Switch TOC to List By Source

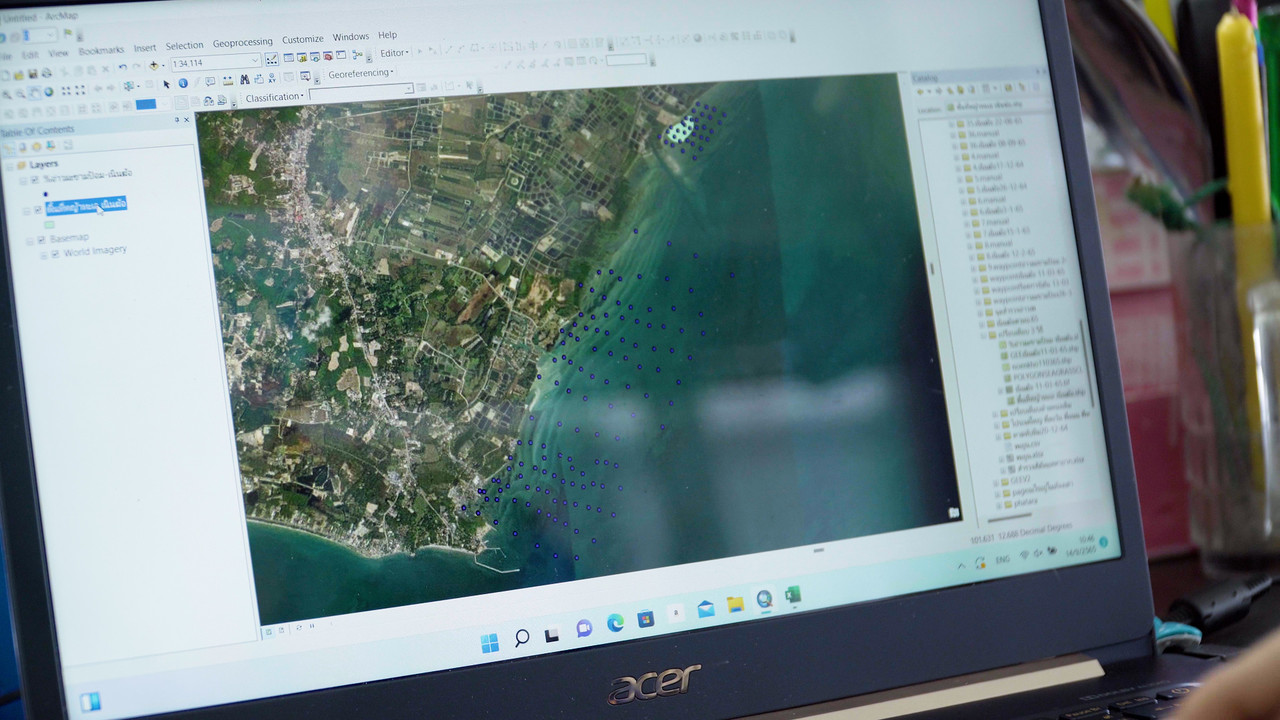tap(23, 147)
